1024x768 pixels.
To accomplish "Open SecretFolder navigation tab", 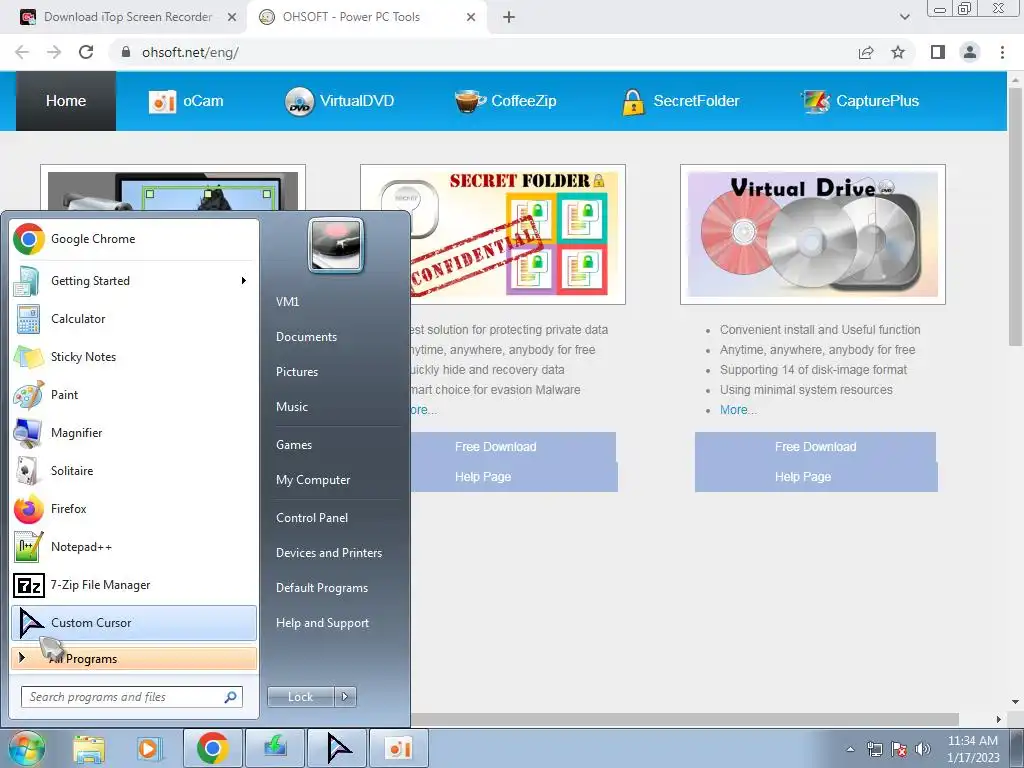I will pos(680,101).
